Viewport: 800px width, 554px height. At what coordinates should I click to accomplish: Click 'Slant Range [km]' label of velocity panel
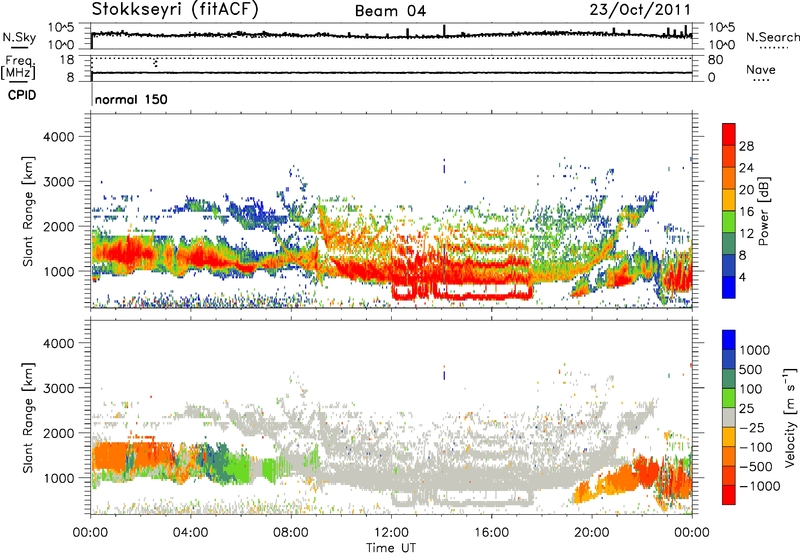pos(28,417)
